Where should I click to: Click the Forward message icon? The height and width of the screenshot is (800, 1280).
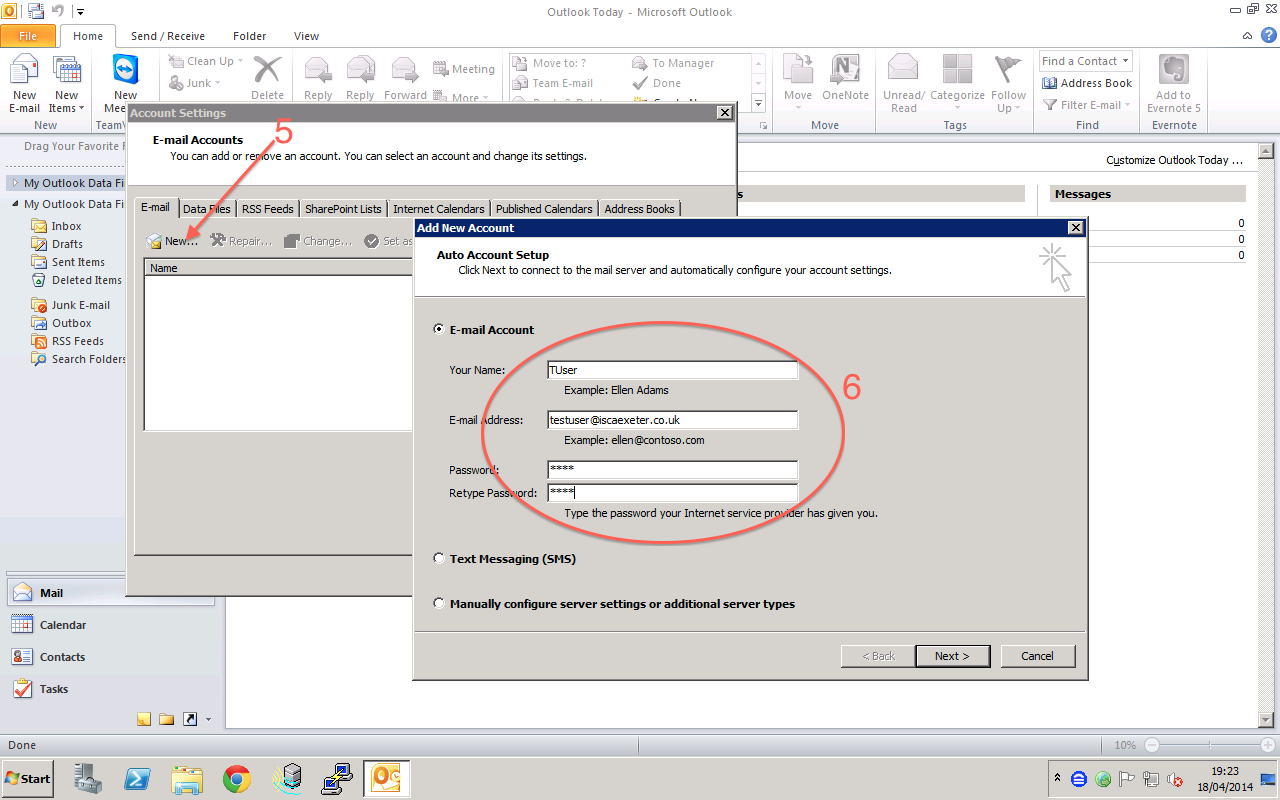405,78
